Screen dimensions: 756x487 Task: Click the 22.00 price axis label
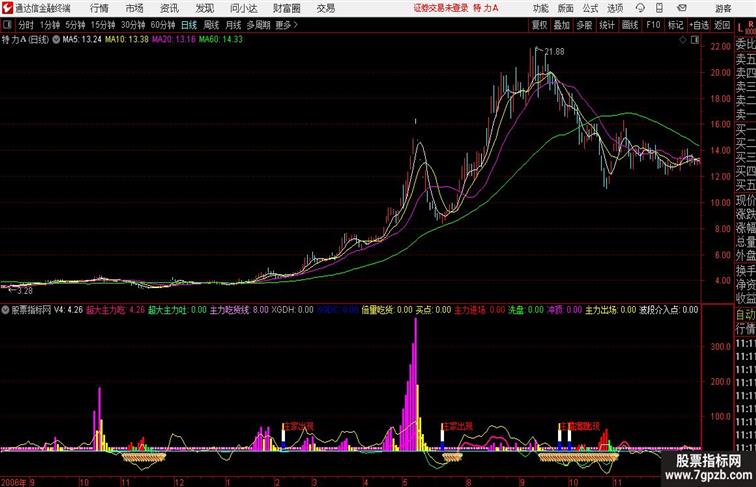coord(720,47)
